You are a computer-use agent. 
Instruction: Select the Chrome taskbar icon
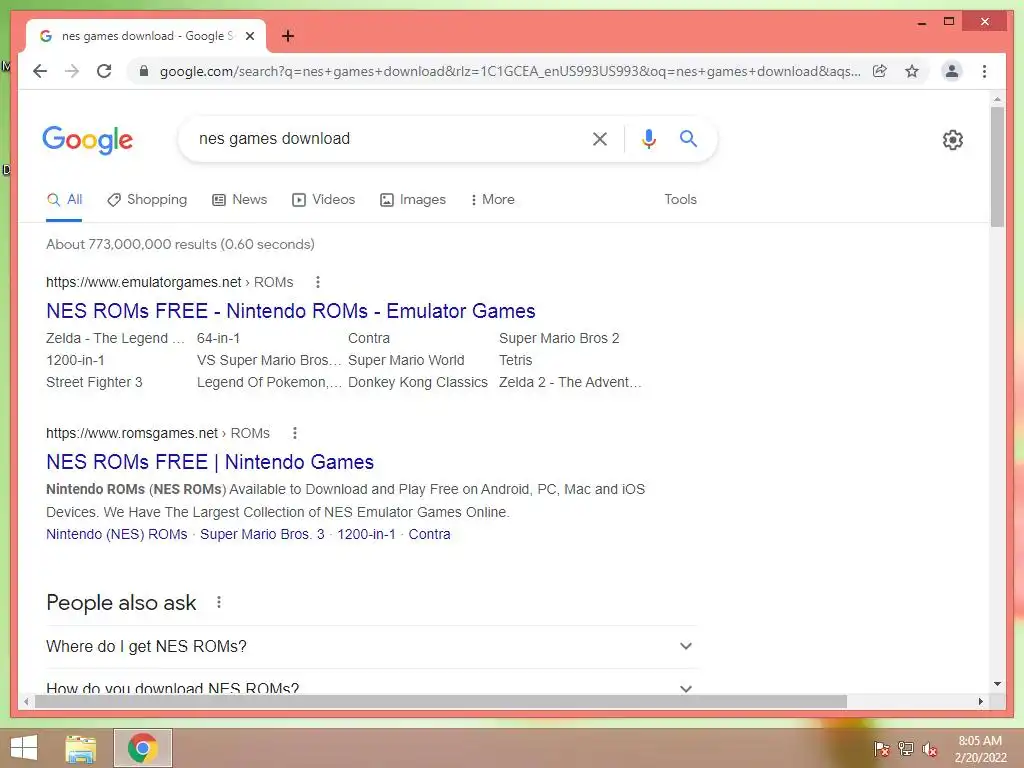pyautogui.click(x=143, y=748)
